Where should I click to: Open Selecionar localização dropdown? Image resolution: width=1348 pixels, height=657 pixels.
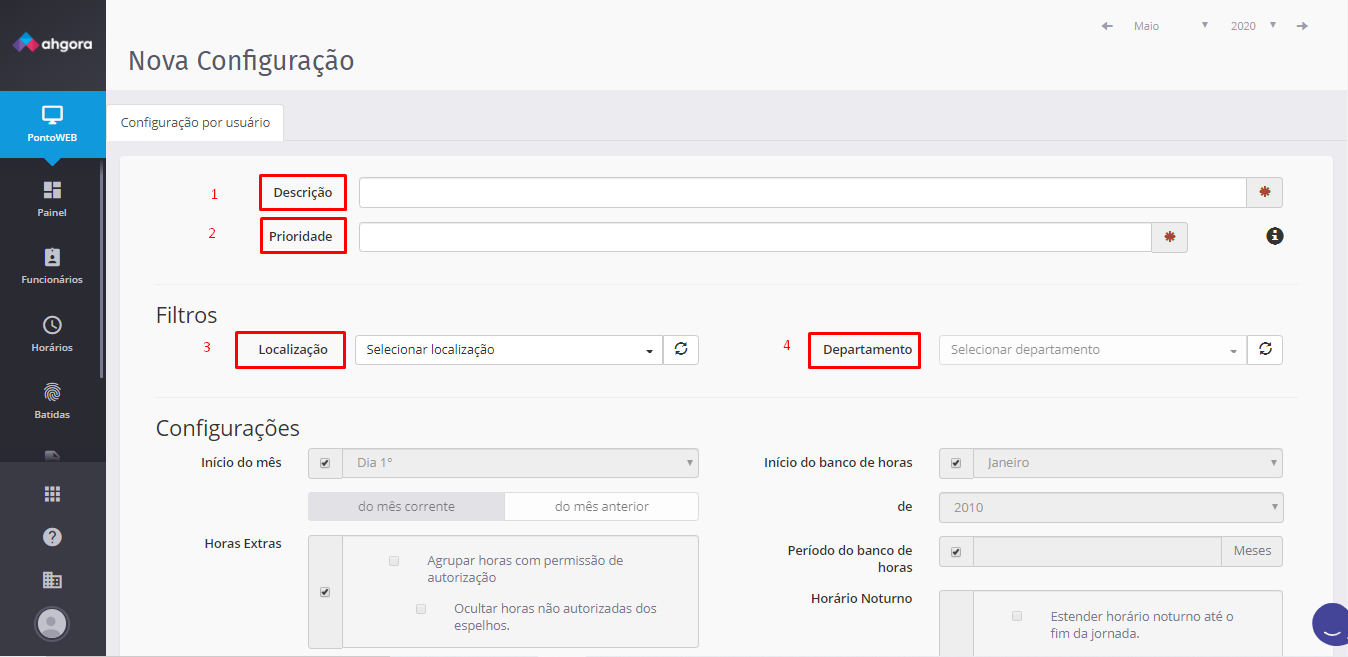509,350
